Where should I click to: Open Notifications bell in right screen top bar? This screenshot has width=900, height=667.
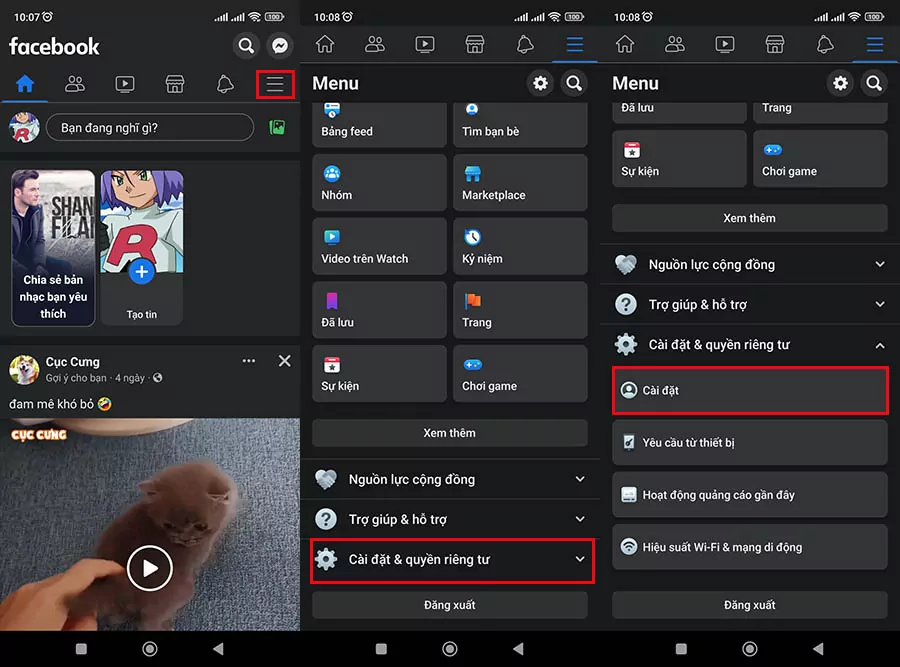[825, 44]
